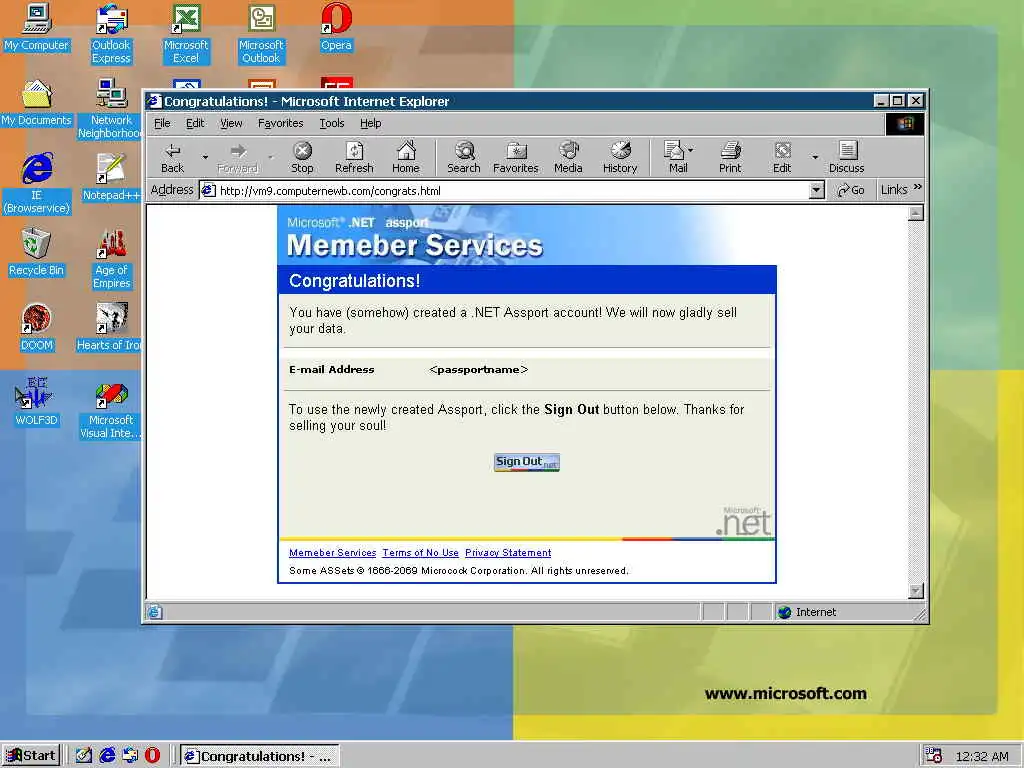1024x768 pixels.
Task: Open the Search pane
Action: [464, 157]
